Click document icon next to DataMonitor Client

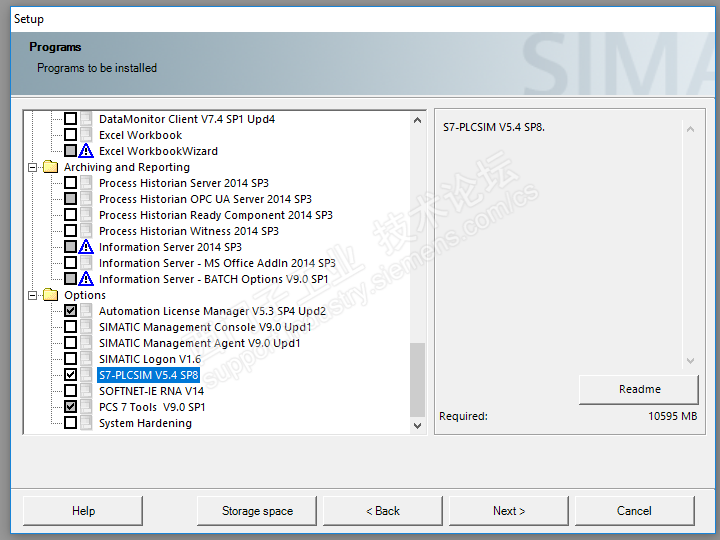[86, 119]
